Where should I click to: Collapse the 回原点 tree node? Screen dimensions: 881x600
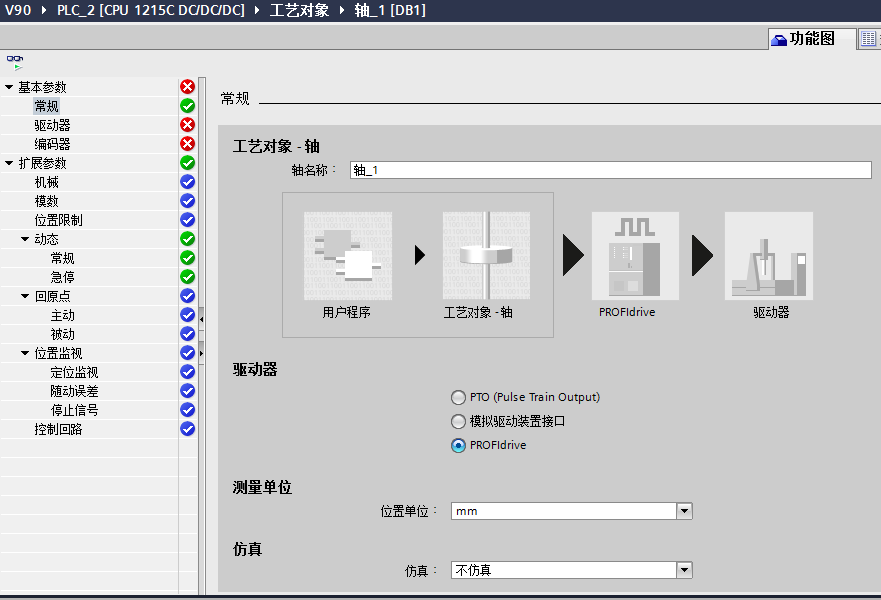[25, 296]
